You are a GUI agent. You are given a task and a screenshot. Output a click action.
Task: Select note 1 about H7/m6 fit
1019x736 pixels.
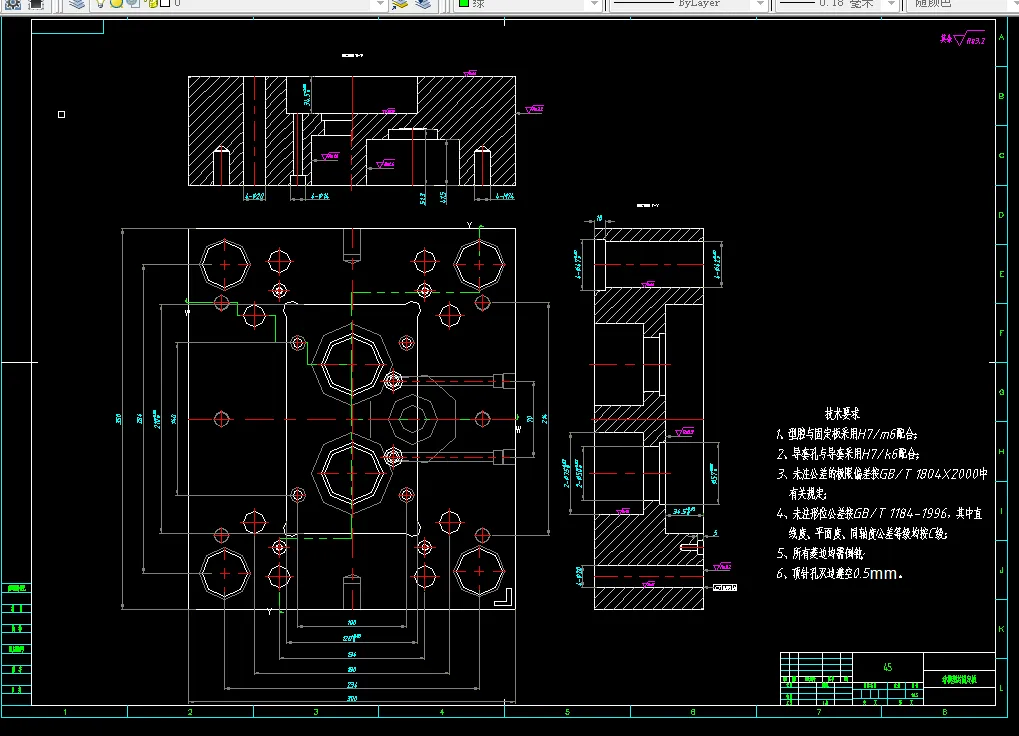[847, 434]
